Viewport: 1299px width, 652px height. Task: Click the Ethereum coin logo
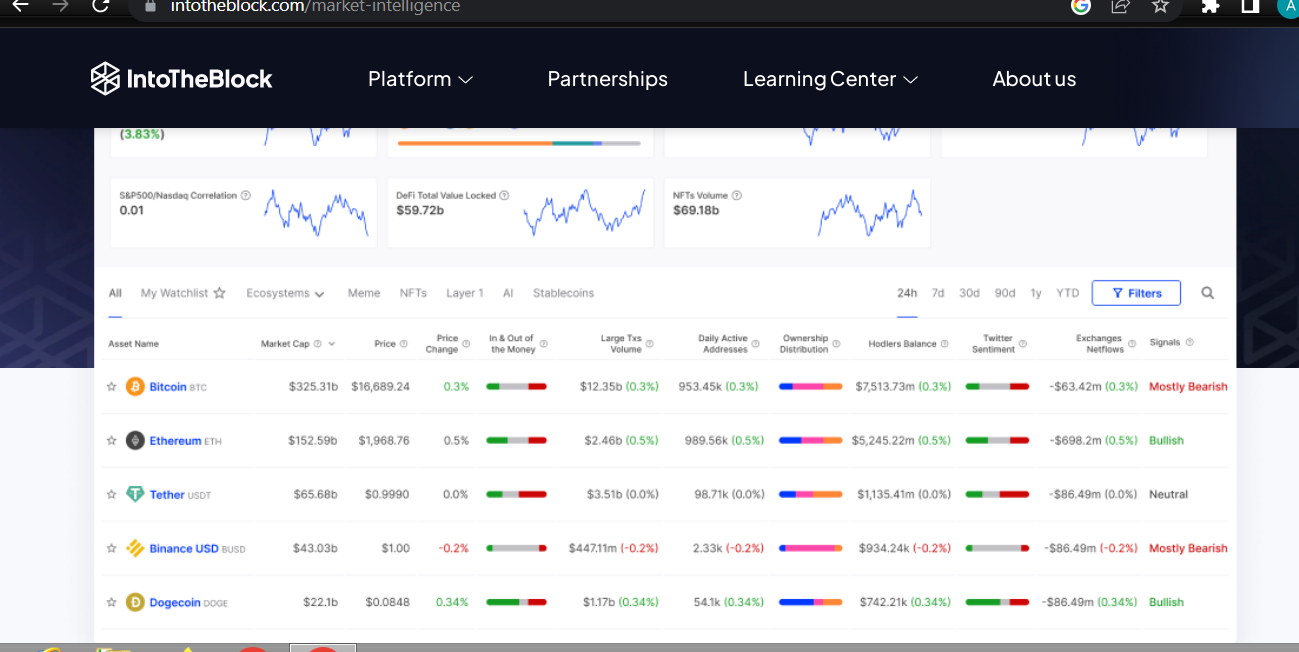point(135,440)
